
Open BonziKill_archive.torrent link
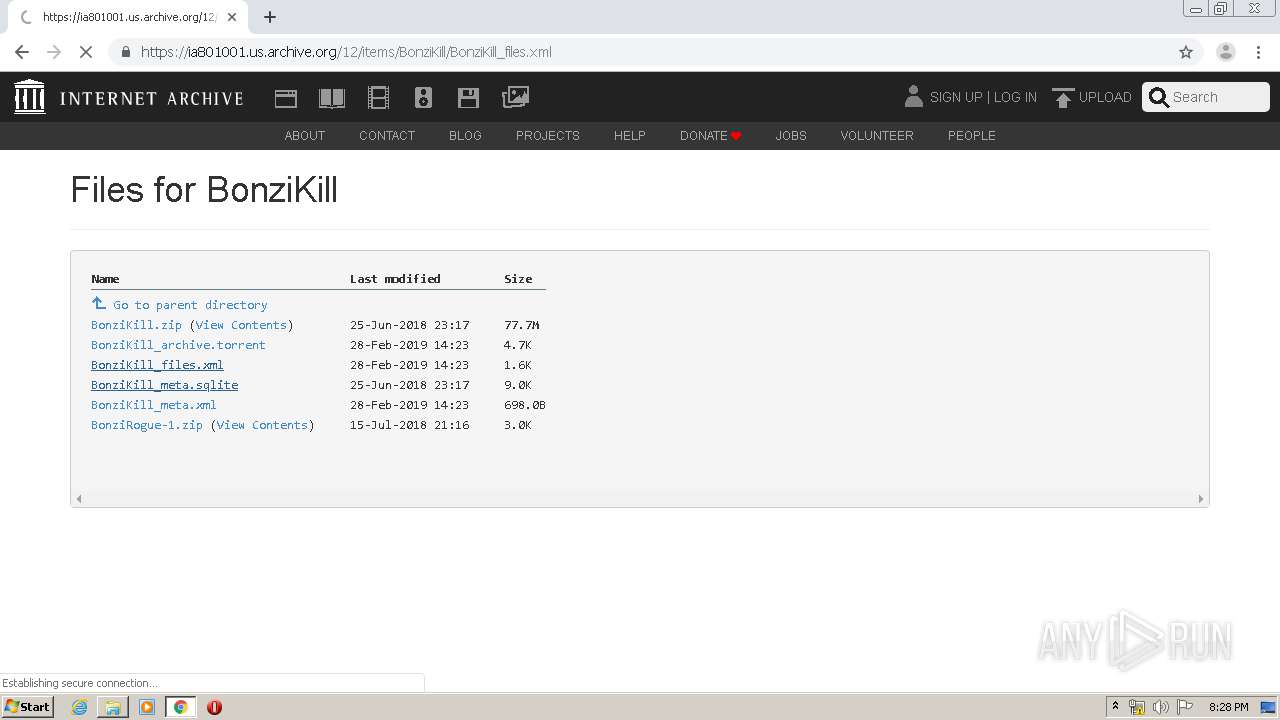tap(178, 345)
